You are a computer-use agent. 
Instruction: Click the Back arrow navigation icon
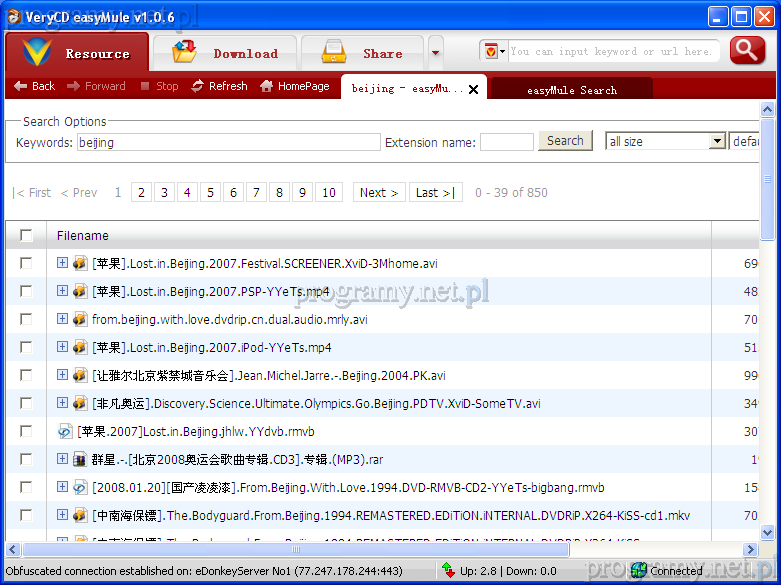point(20,86)
